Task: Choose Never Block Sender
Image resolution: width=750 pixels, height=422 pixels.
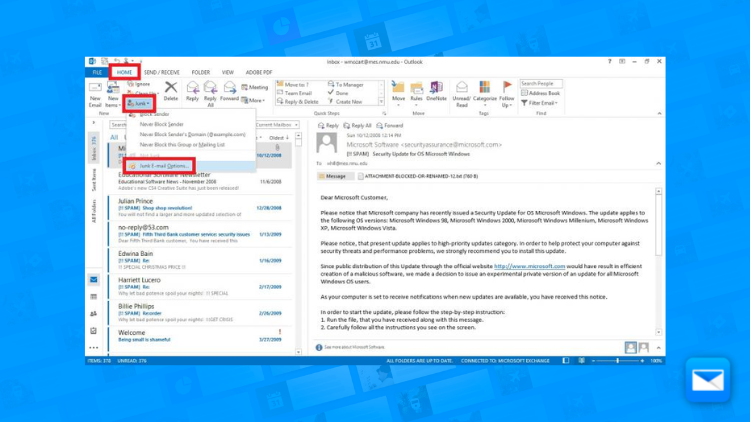Action: click(191, 124)
